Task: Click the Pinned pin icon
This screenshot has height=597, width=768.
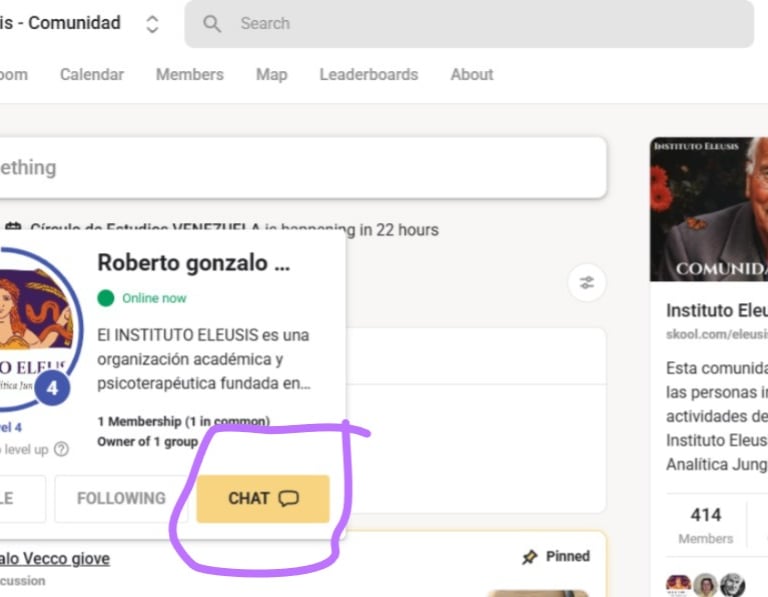Action: click(529, 557)
